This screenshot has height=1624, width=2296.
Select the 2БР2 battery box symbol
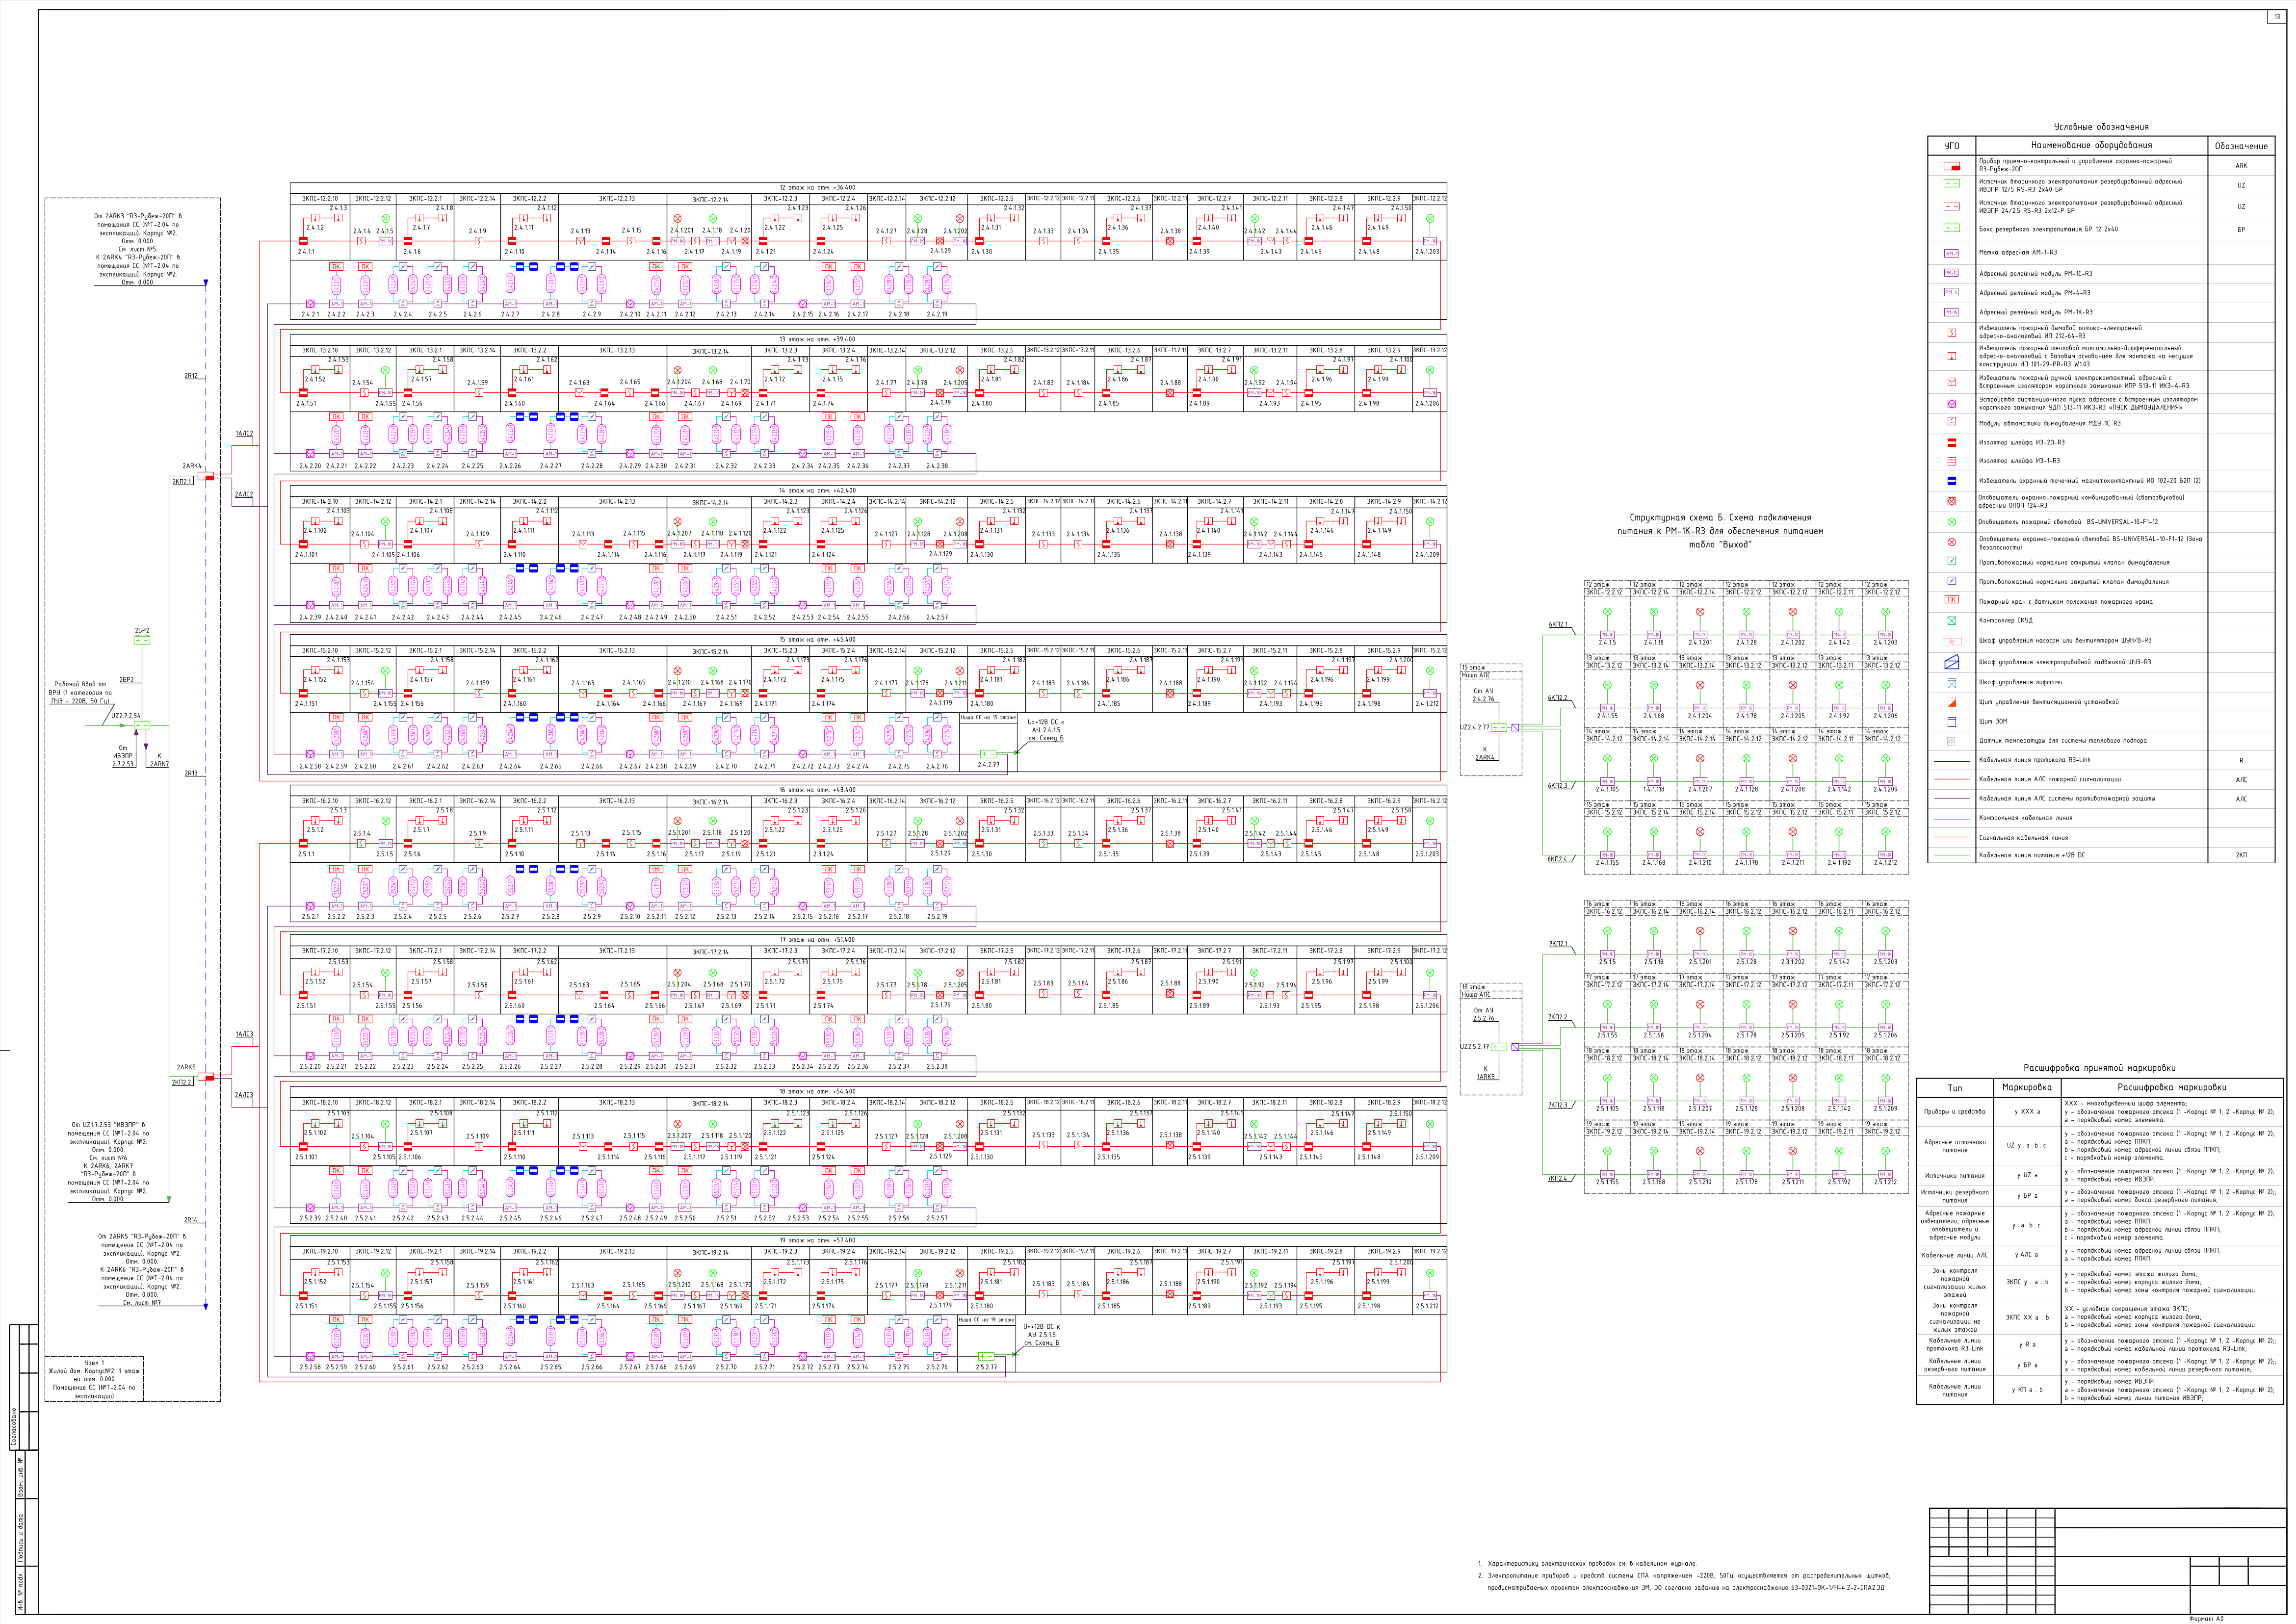pos(142,640)
